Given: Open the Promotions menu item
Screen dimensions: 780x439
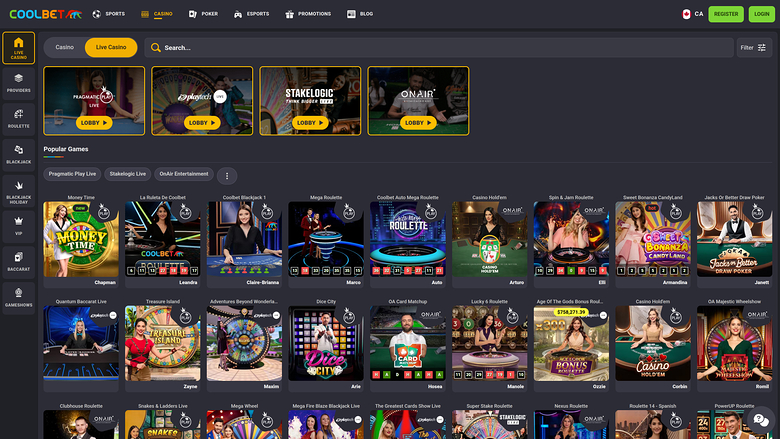Looking at the screenshot, I should (x=308, y=15).
